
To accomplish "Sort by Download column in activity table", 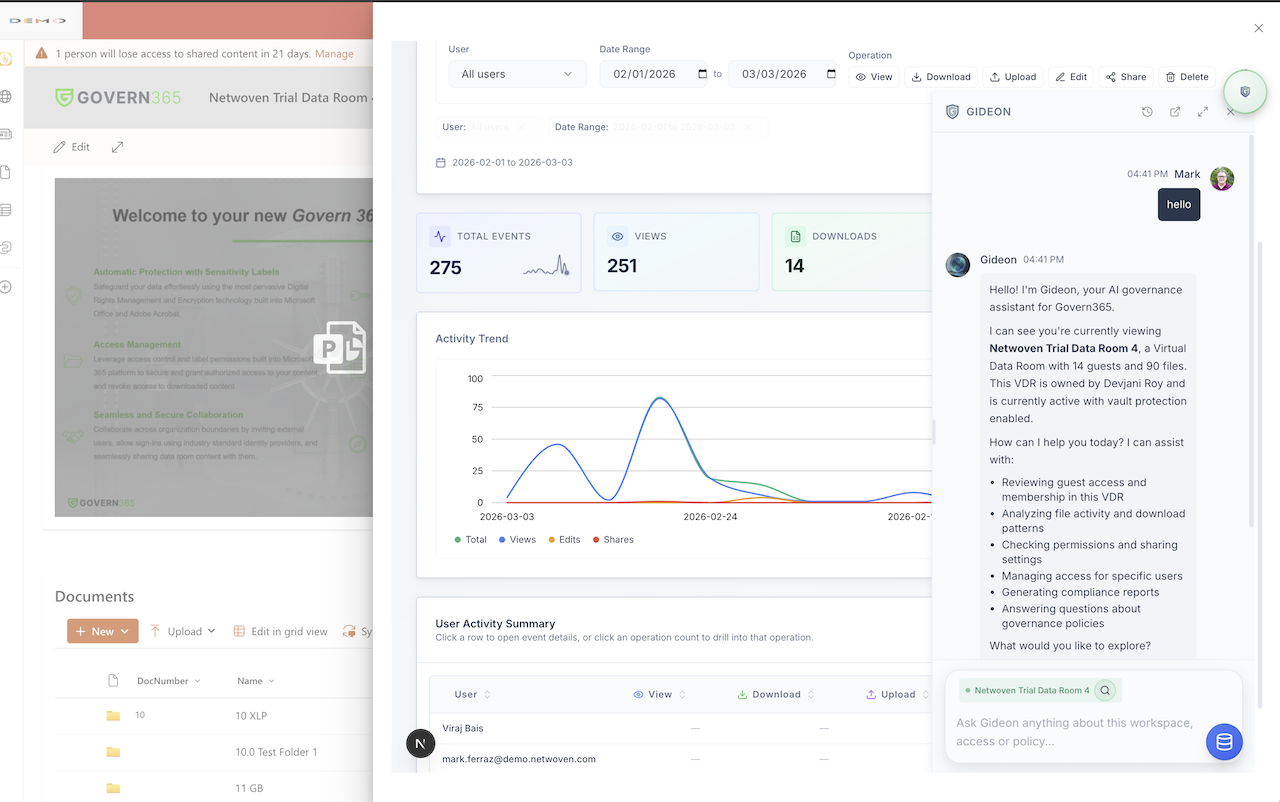I will pyautogui.click(x=777, y=694).
